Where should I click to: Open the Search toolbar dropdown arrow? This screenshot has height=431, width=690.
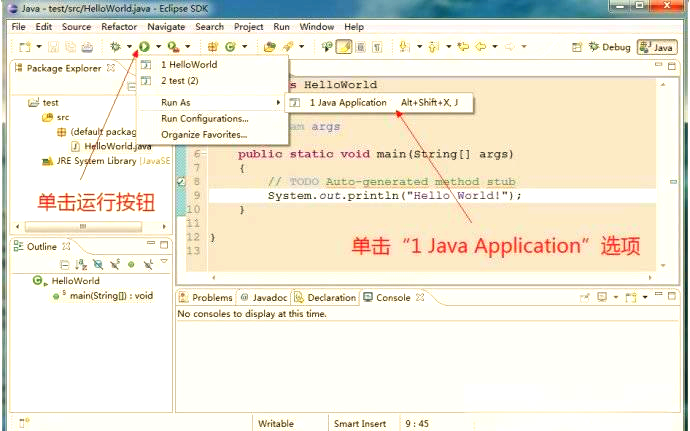click(301, 46)
